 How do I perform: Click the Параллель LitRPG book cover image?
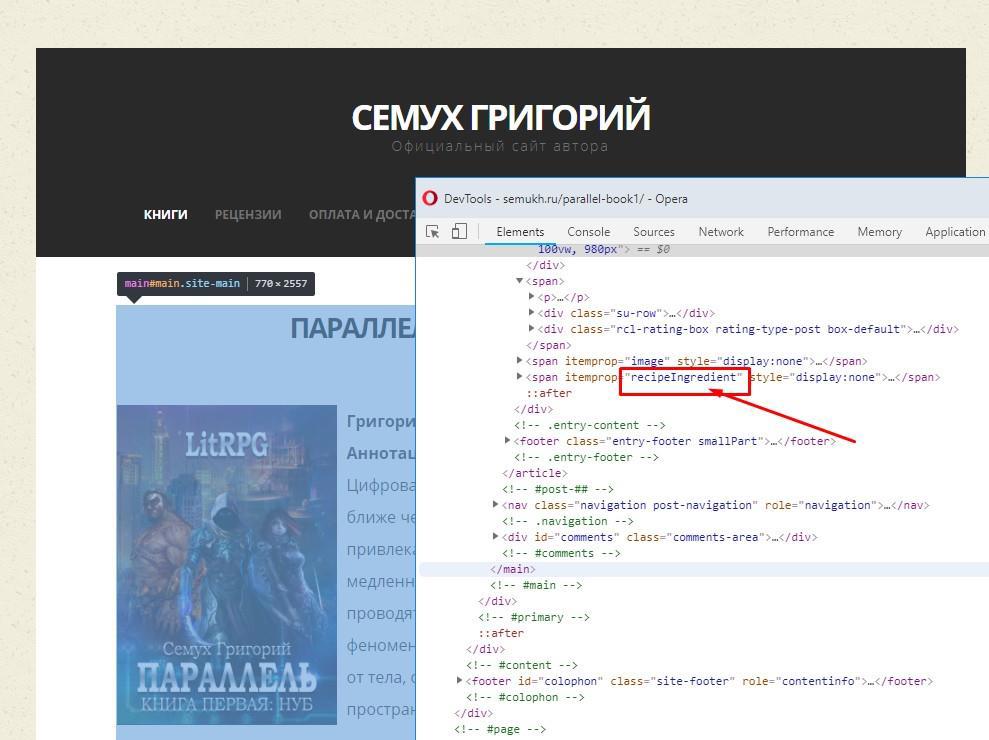227,564
